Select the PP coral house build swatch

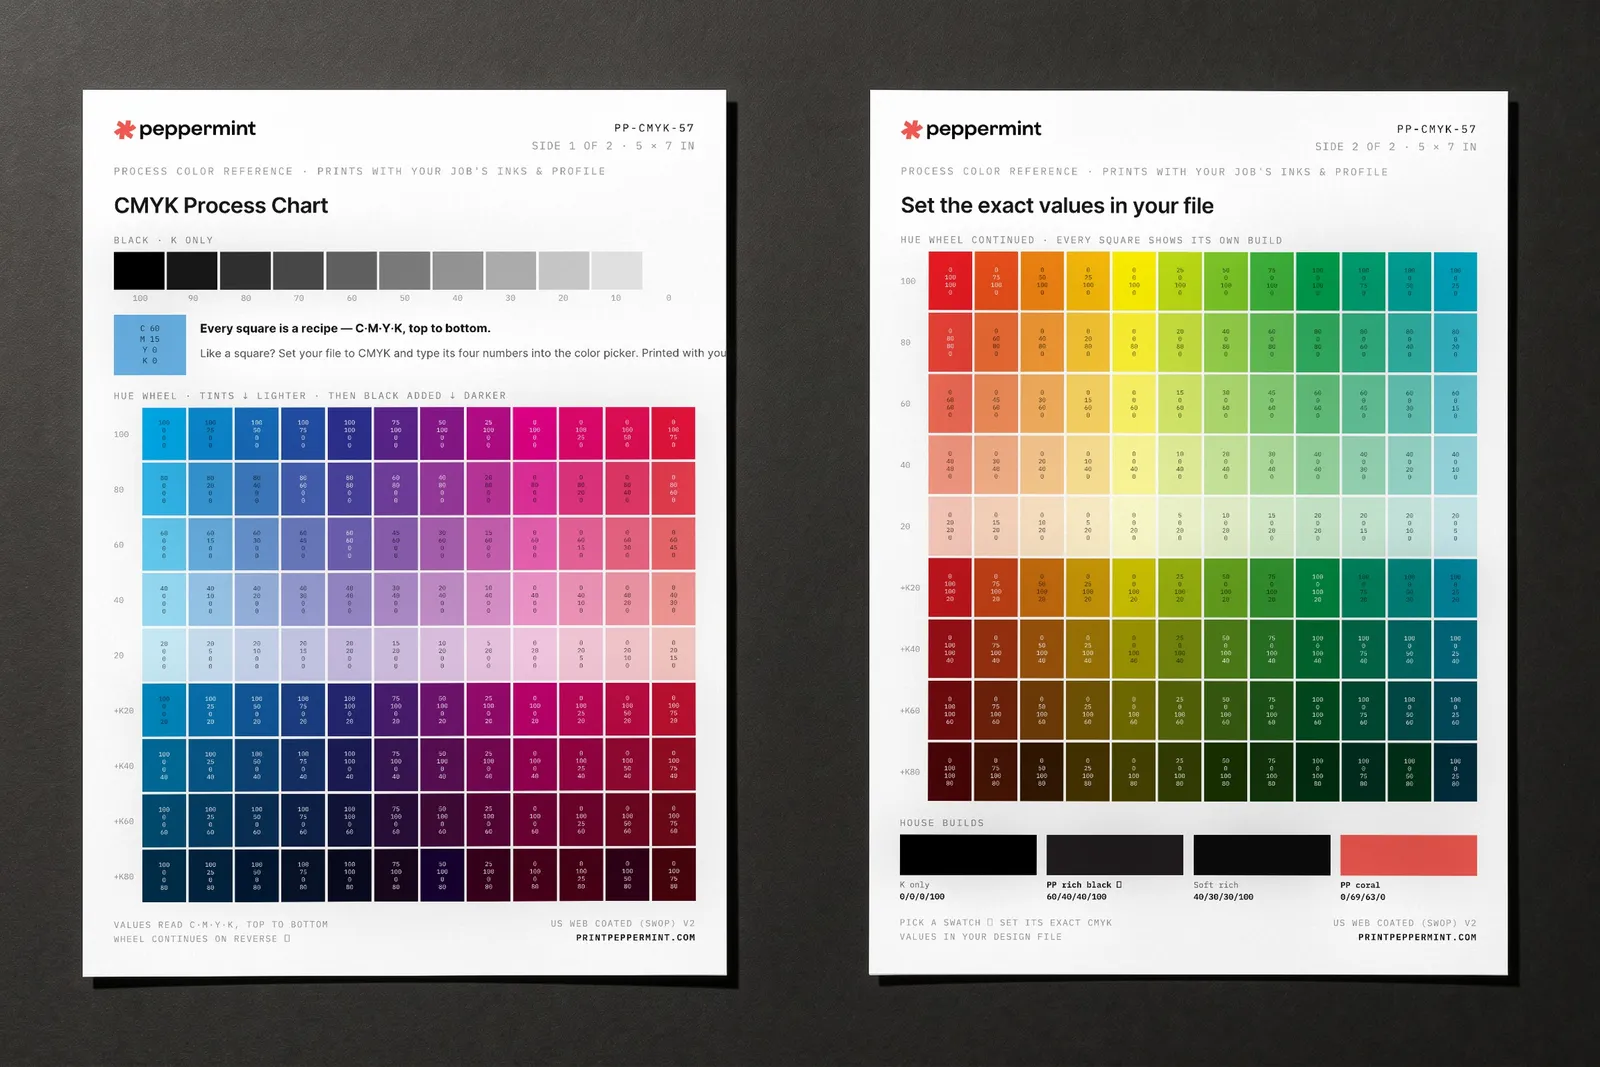click(1408, 855)
